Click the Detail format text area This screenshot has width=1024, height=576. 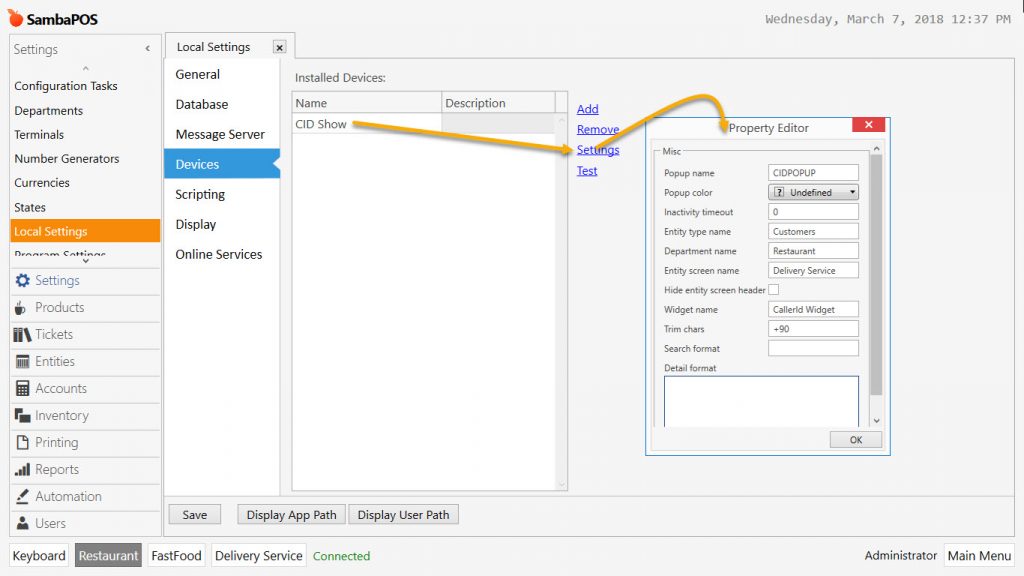[x=761, y=401]
